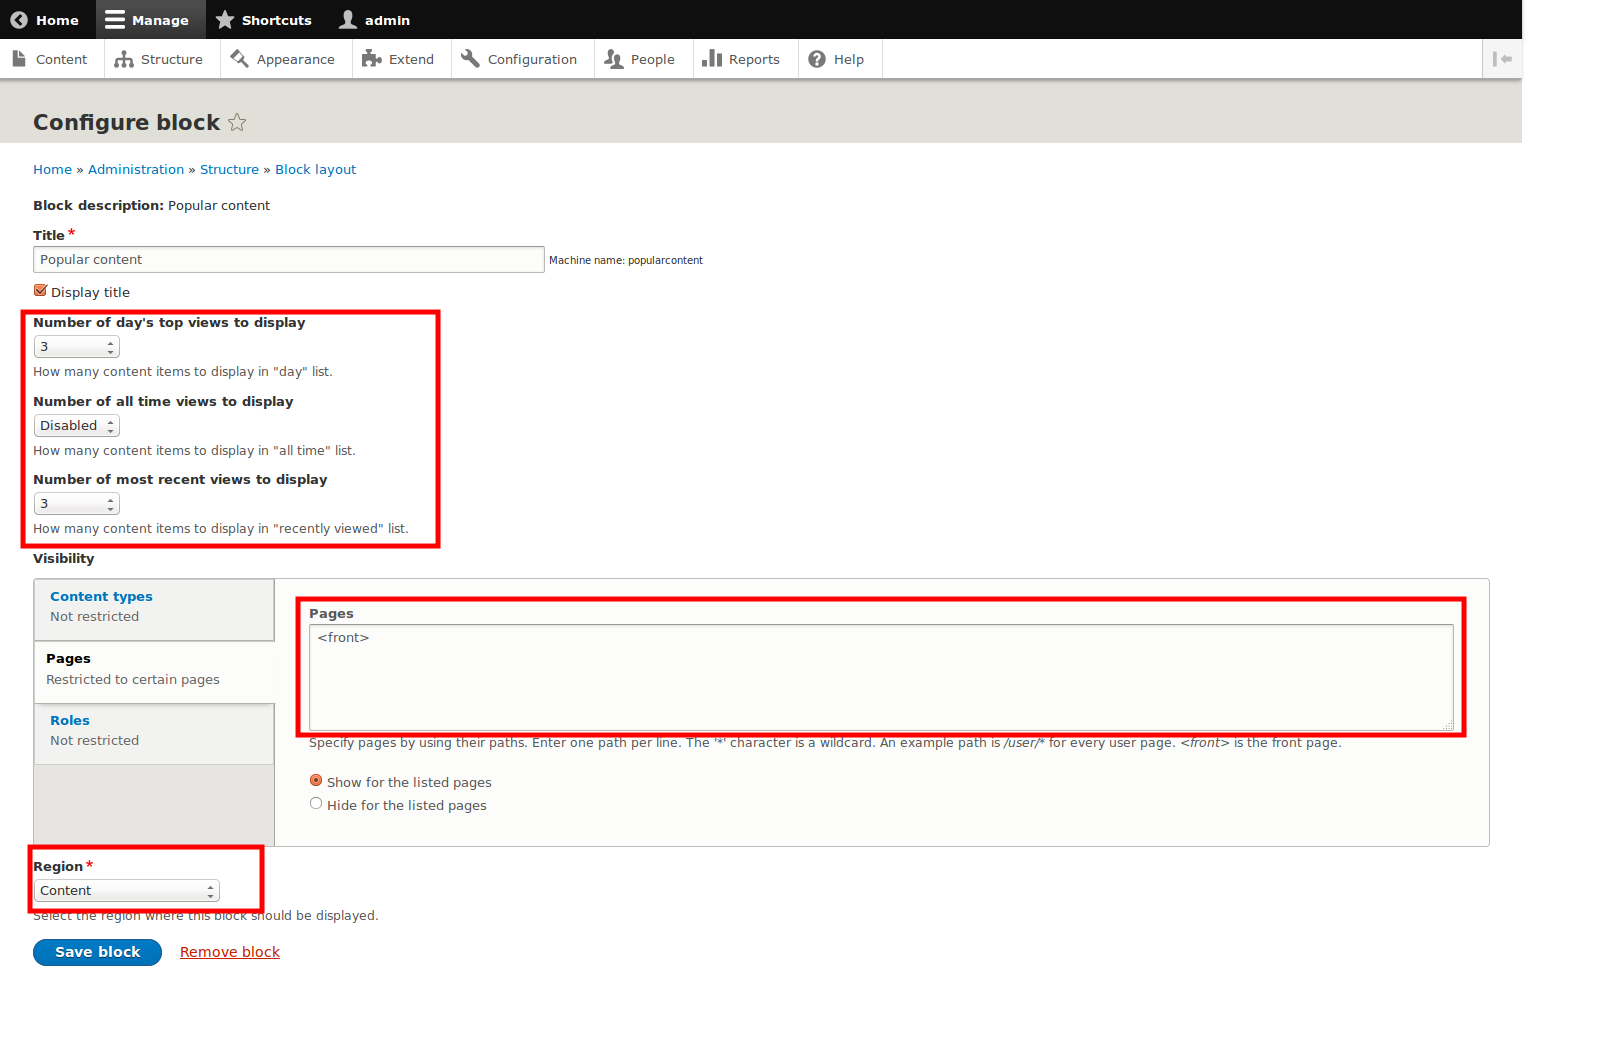The image size is (1615, 1059).
Task: Switch to the Roles visibility tab
Action: click(x=70, y=720)
